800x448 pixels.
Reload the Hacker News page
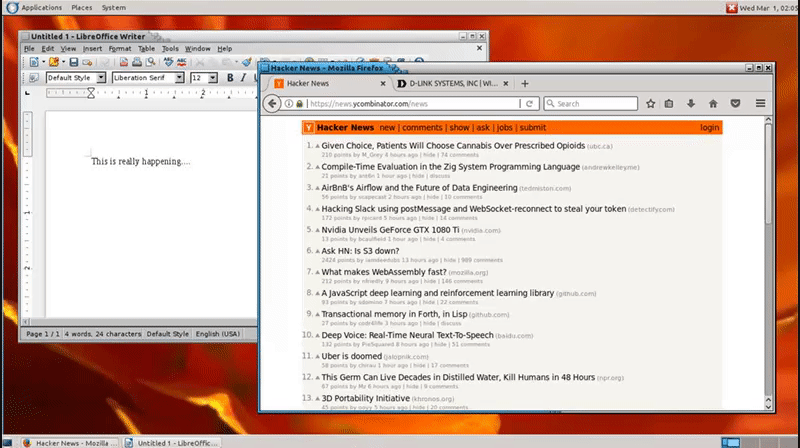tap(530, 103)
